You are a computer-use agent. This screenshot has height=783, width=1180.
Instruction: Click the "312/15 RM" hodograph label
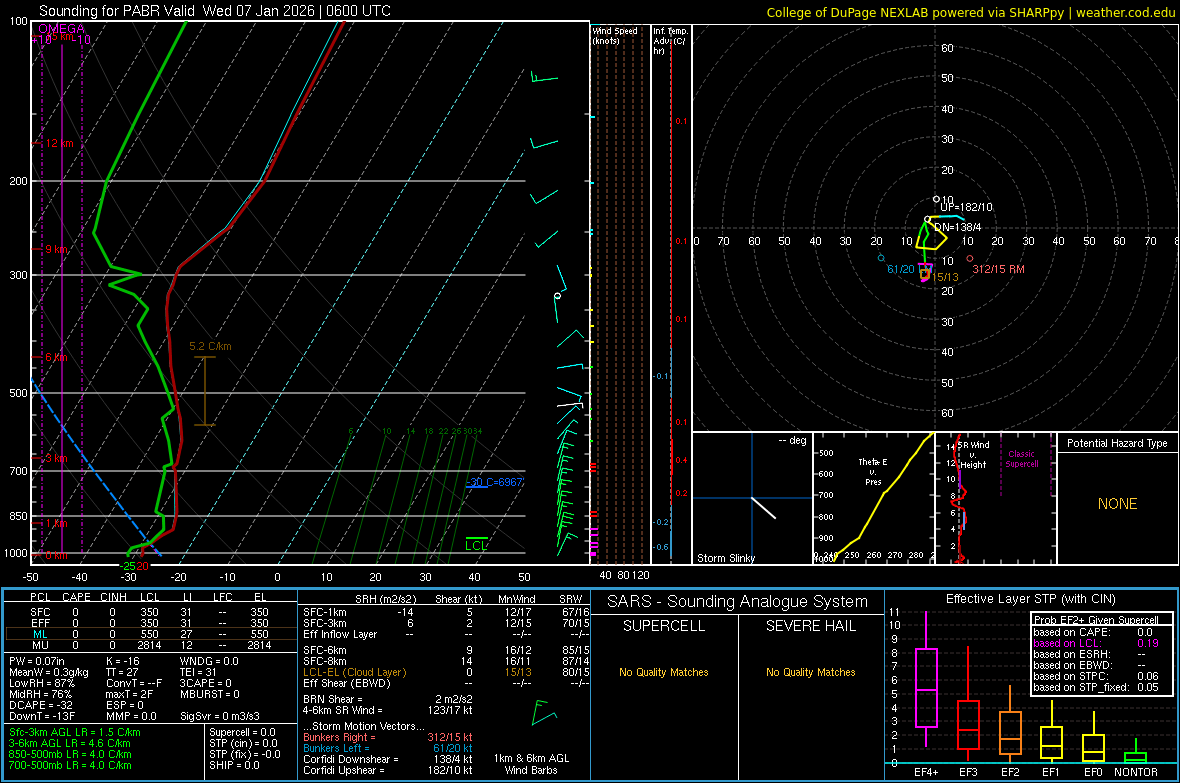pos(998,269)
